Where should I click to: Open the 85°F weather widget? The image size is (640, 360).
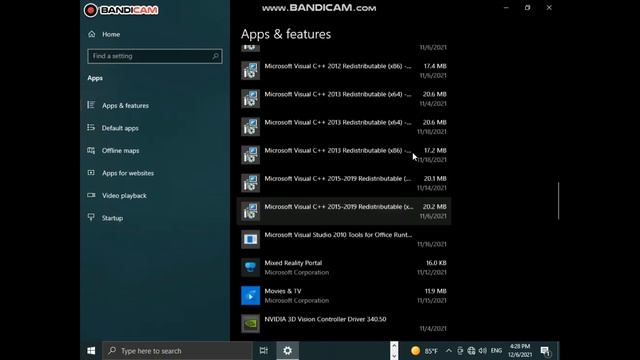(424, 351)
